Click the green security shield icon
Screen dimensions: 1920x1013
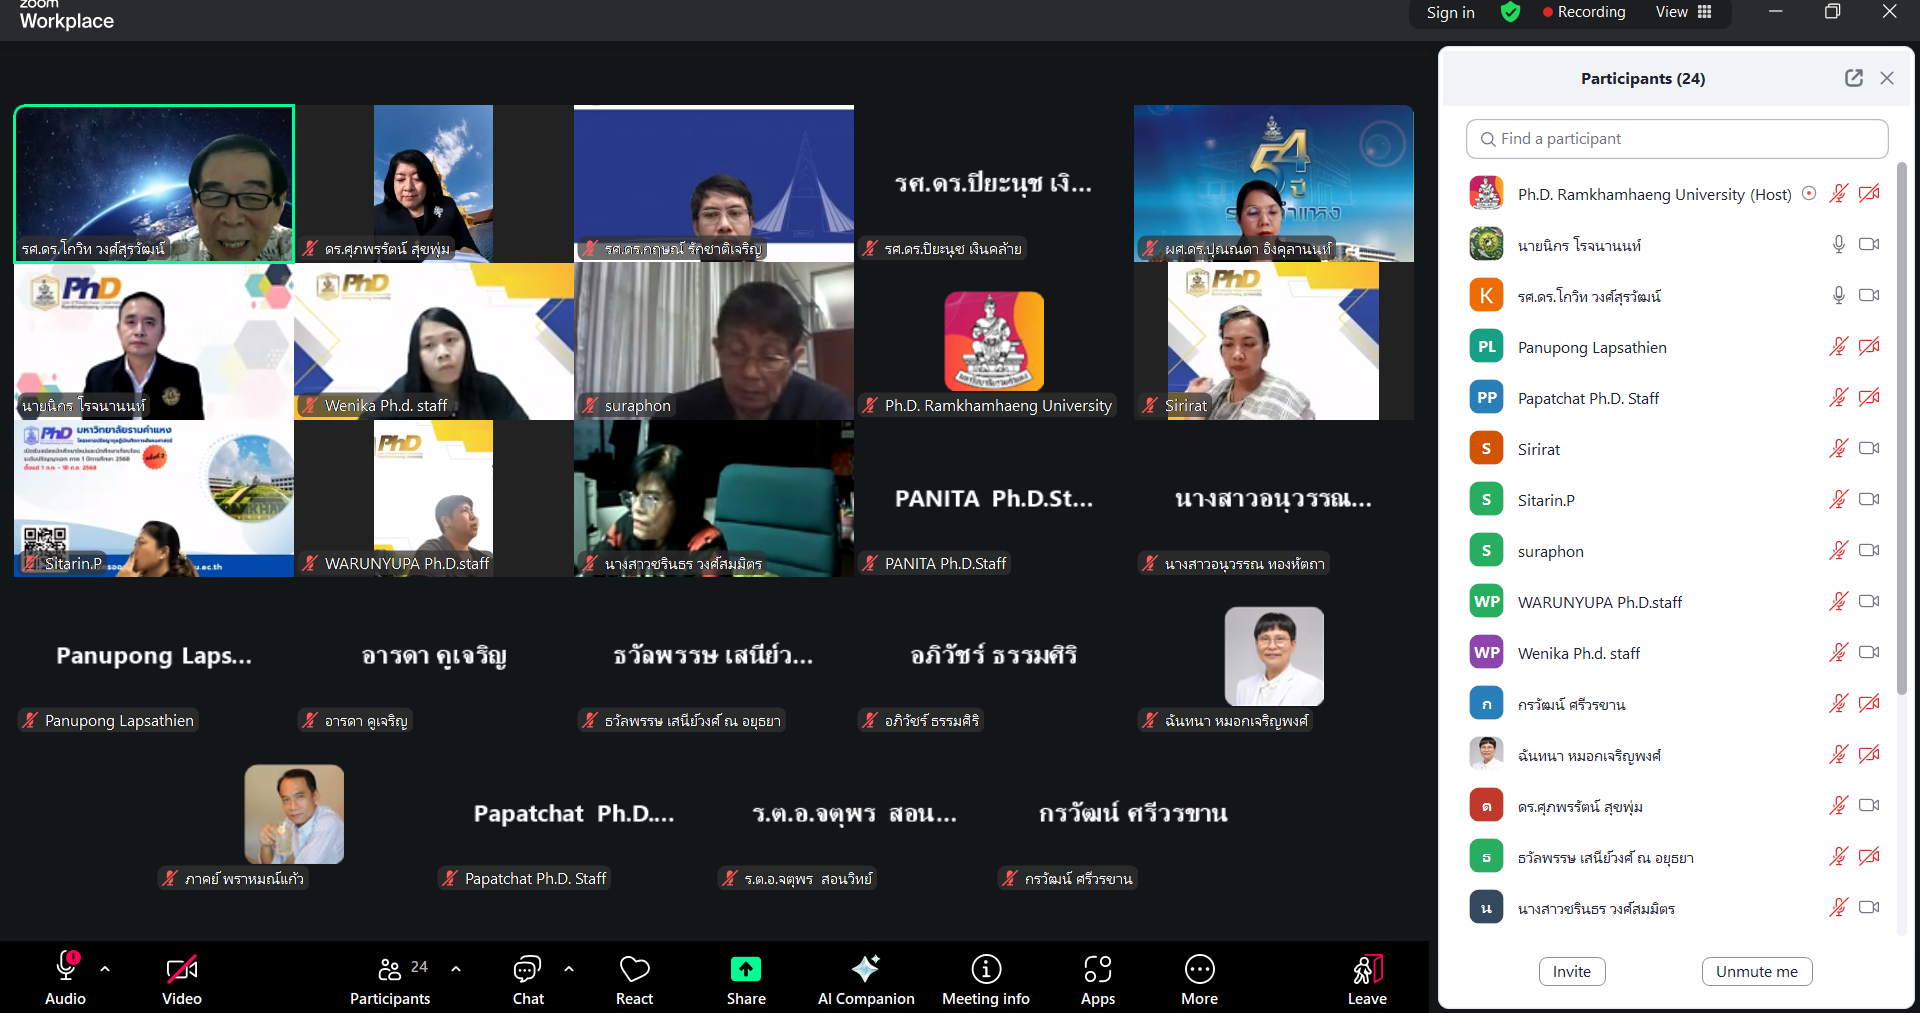click(1510, 12)
